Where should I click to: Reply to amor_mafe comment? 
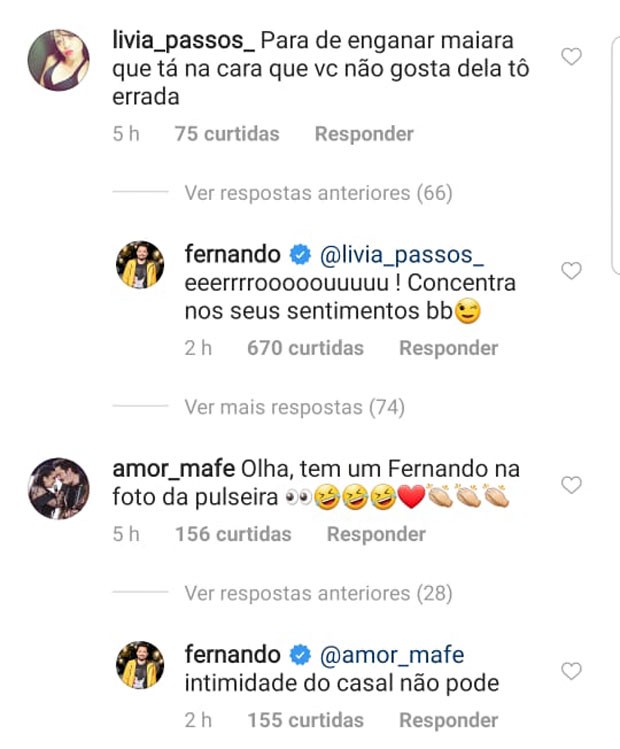[376, 534]
